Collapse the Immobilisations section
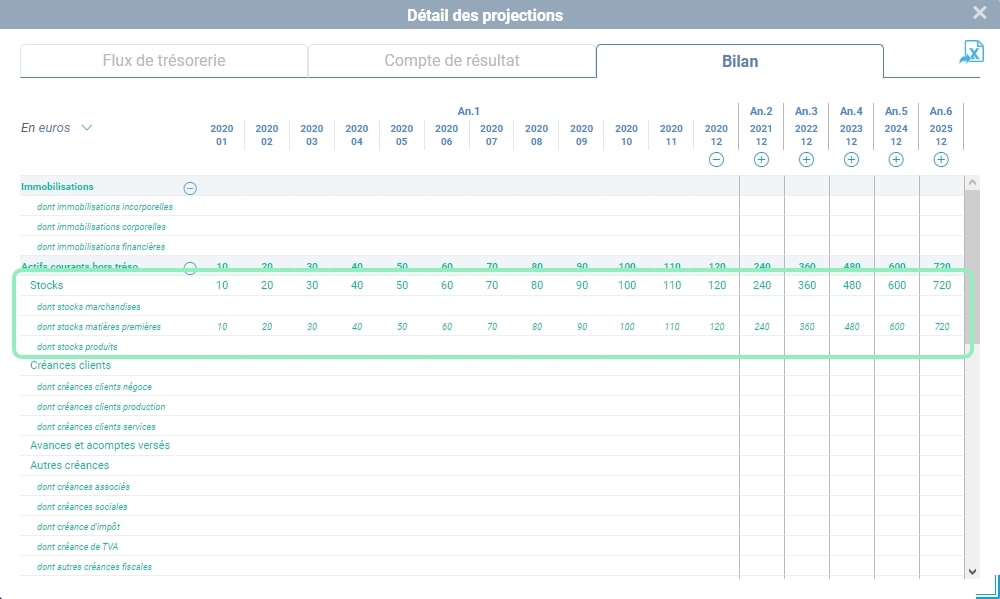The image size is (1000, 599). coord(190,188)
